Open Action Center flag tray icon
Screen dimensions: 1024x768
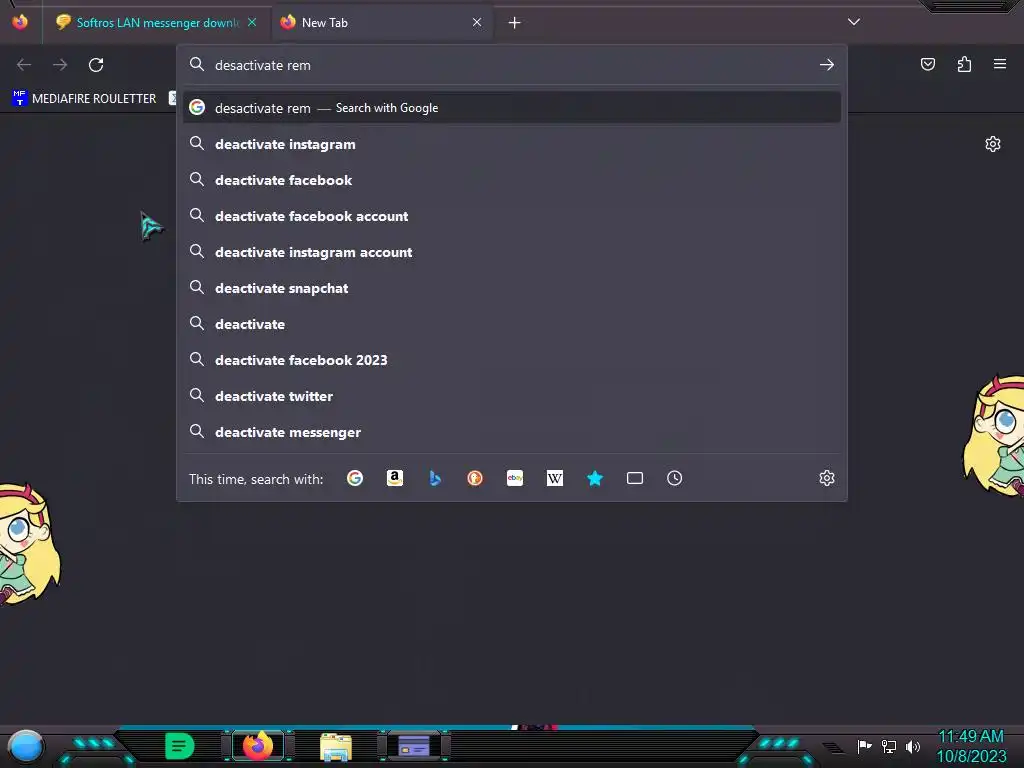864,746
